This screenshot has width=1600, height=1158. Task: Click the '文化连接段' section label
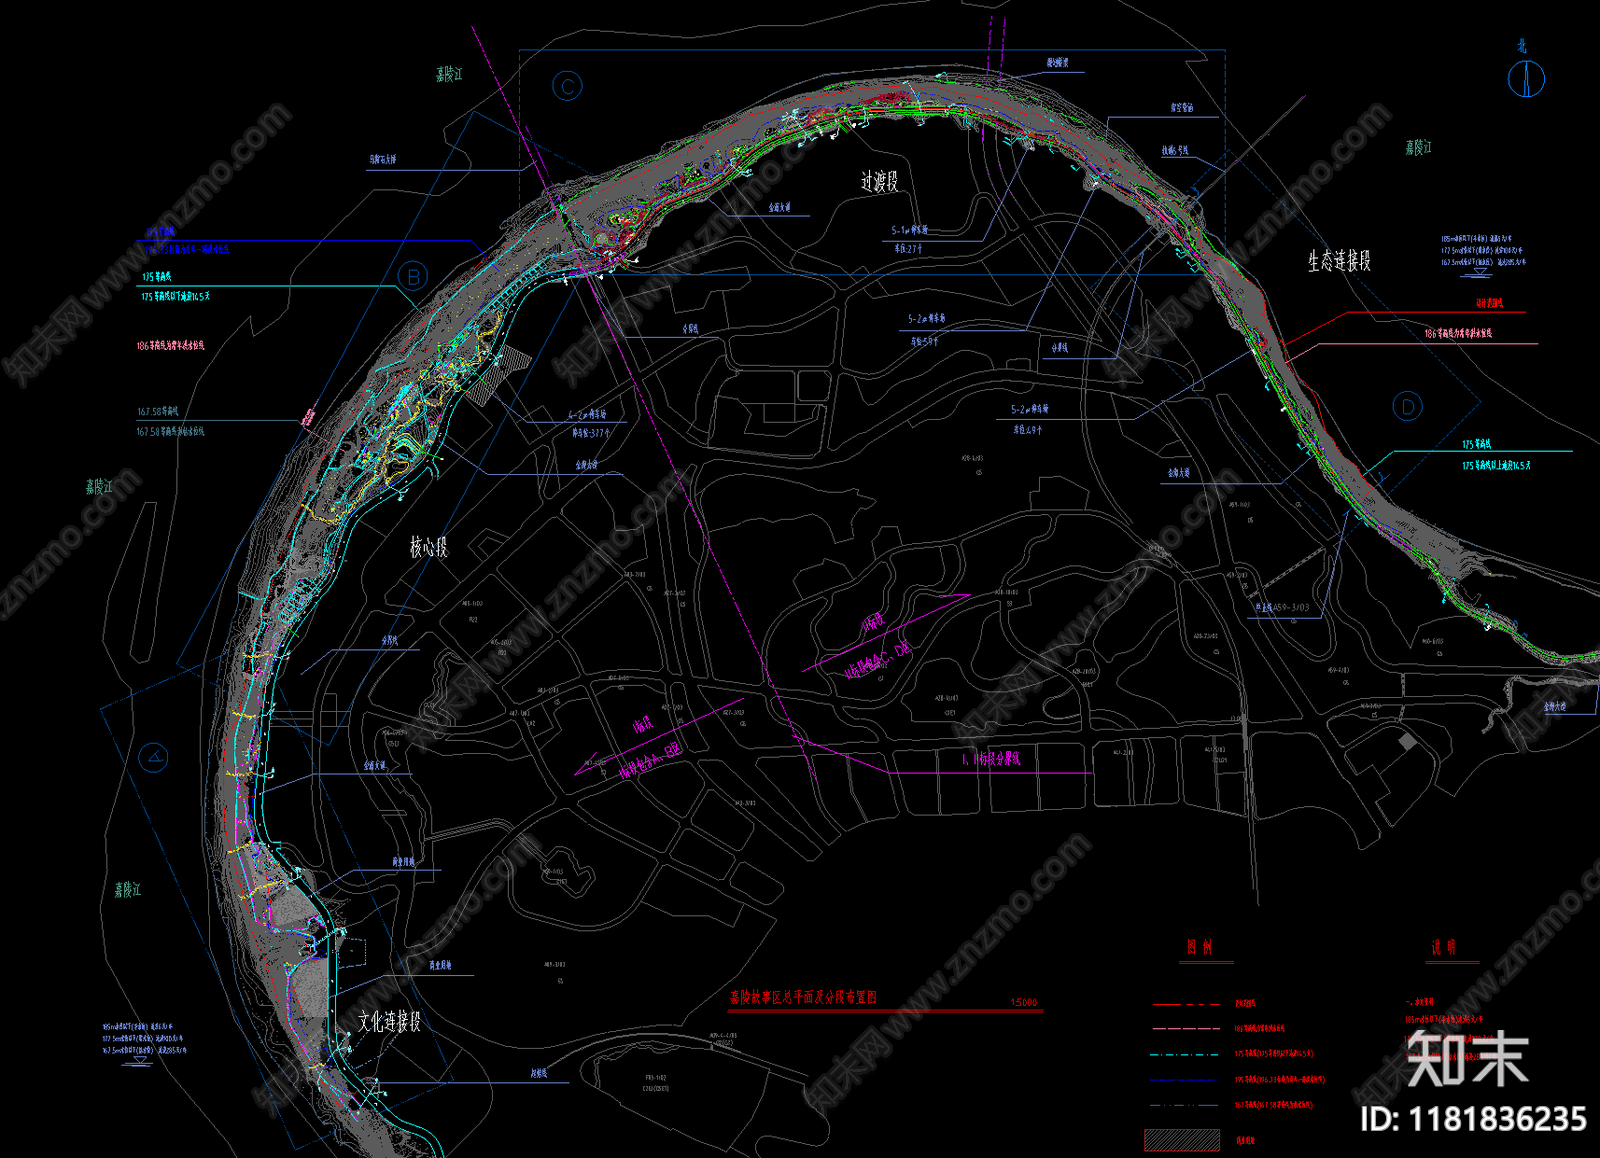pos(389,1021)
